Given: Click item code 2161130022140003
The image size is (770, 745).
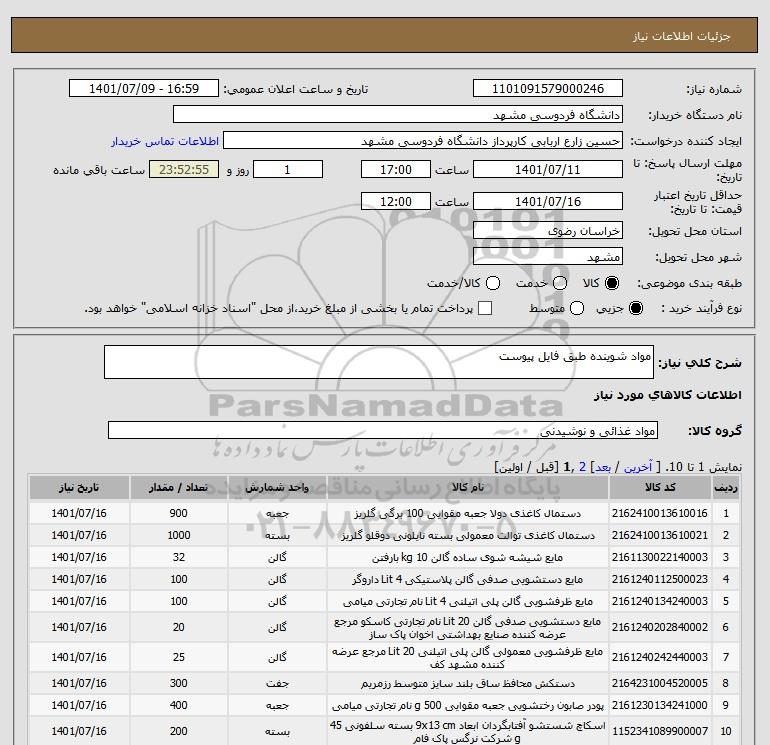Looking at the screenshot, I should [x=660, y=557].
